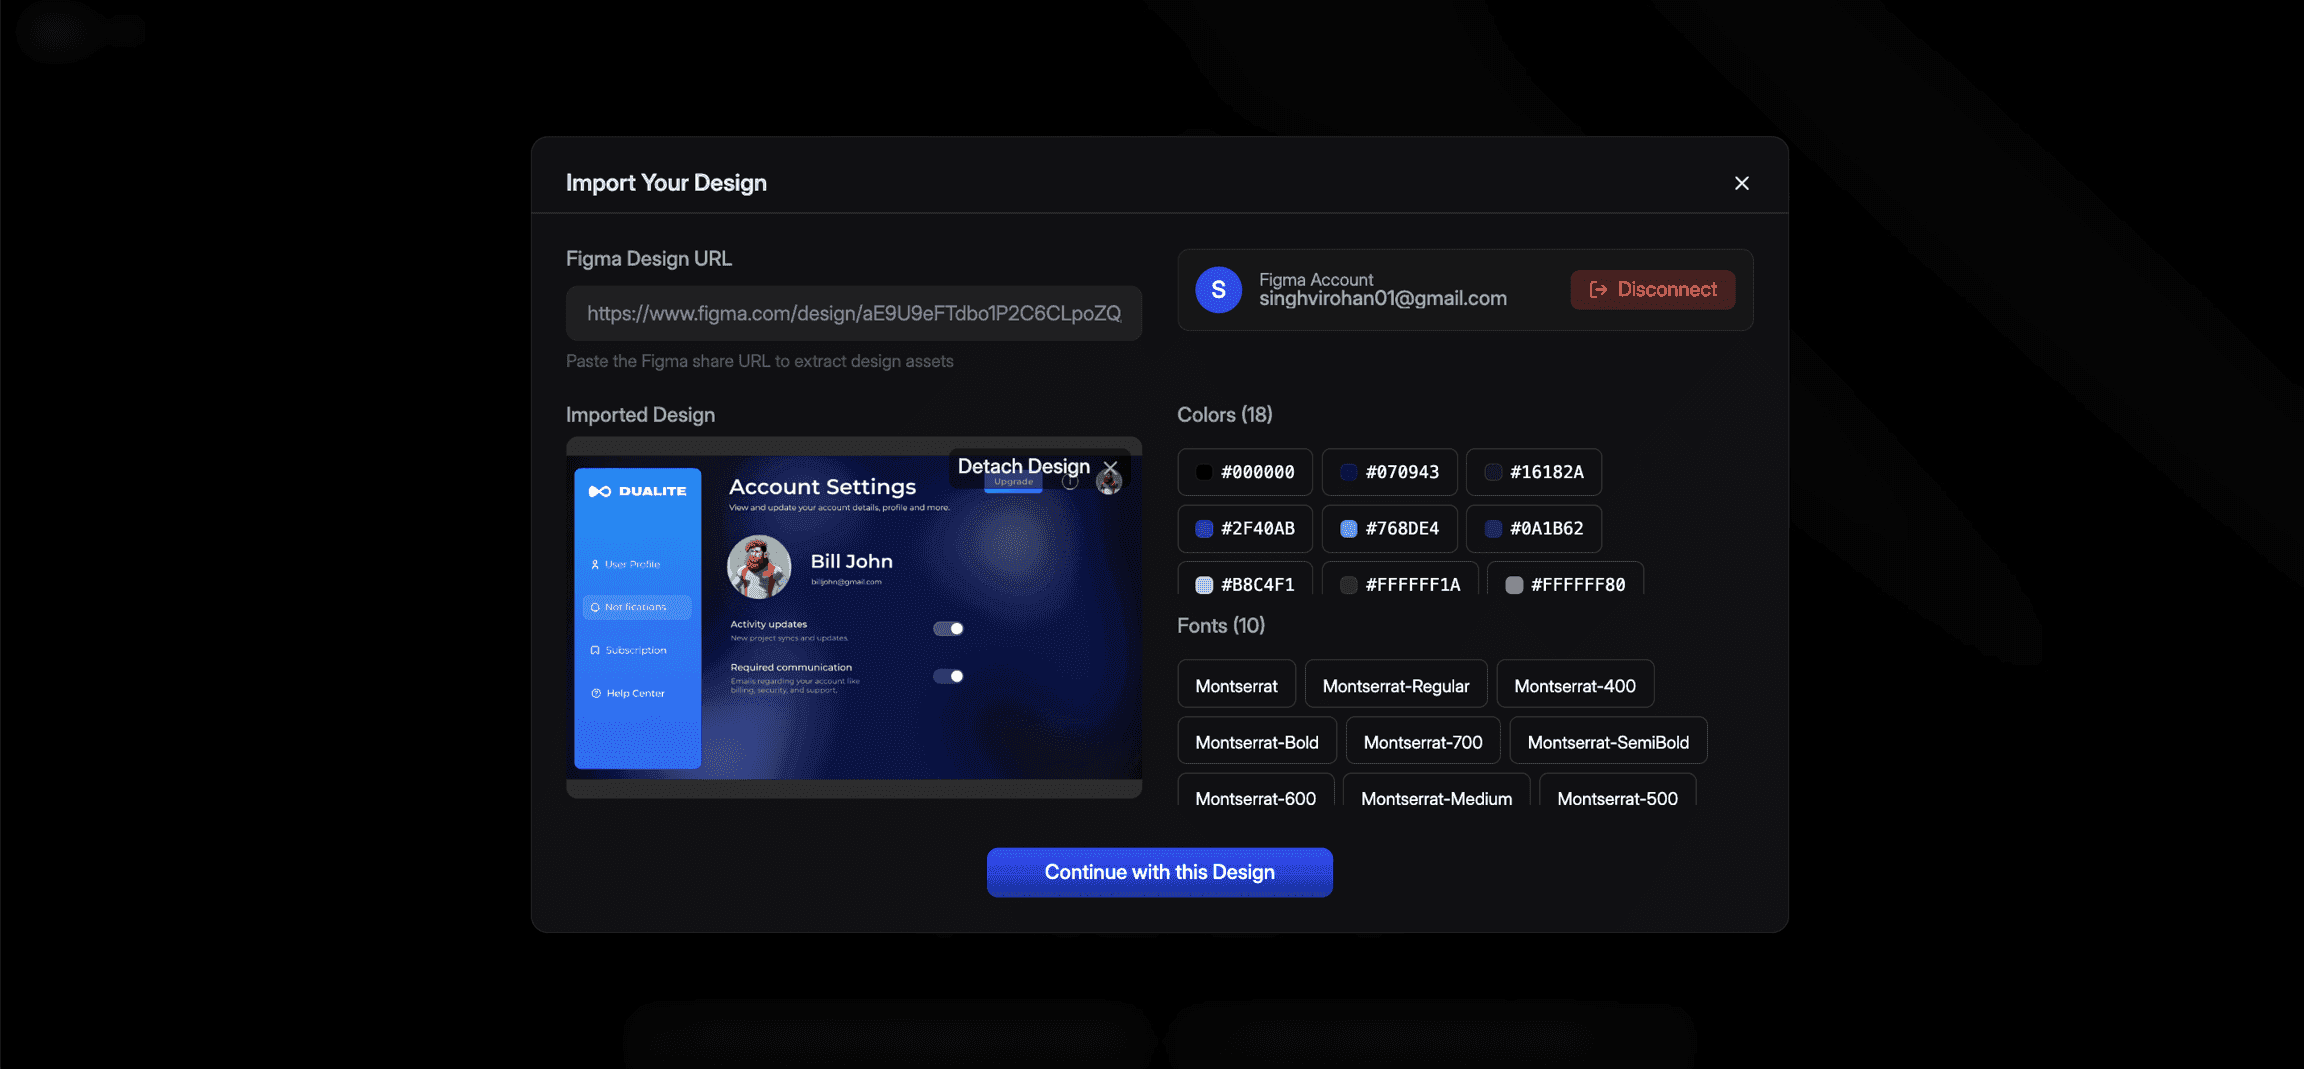Screen dimensions: 2304x1069
Task: Toggle Activity updates switch in preview
Action: coord(947,629)
